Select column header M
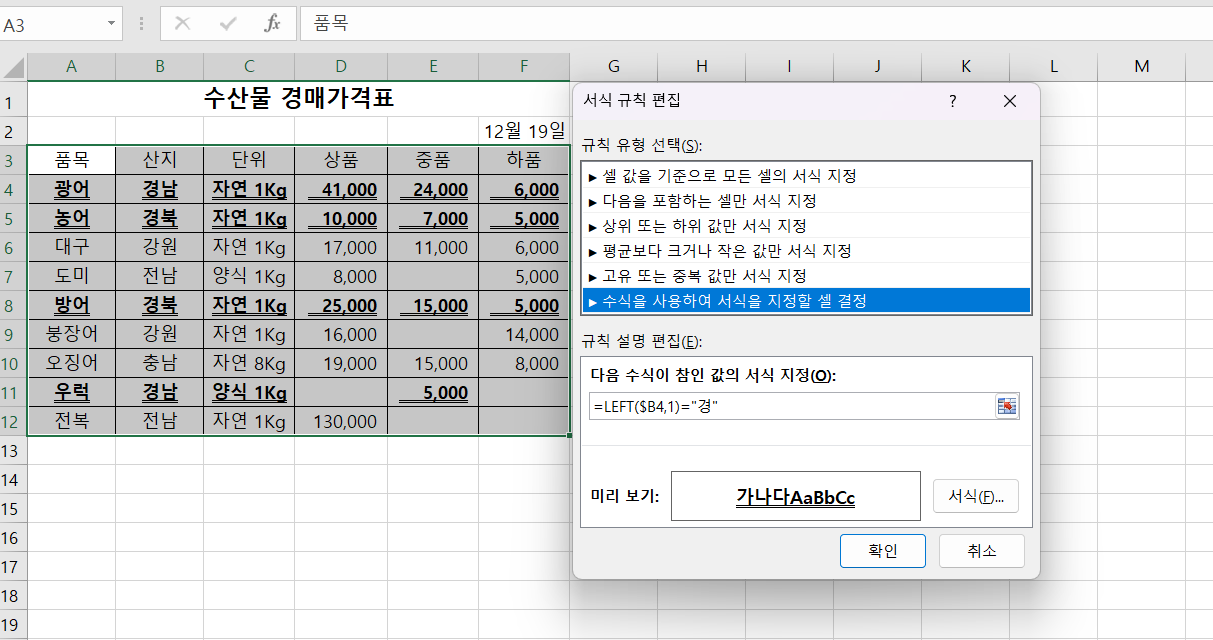Image resolution: width=1213 pixels, height=640 pixels. click(x=1141, y=67)
